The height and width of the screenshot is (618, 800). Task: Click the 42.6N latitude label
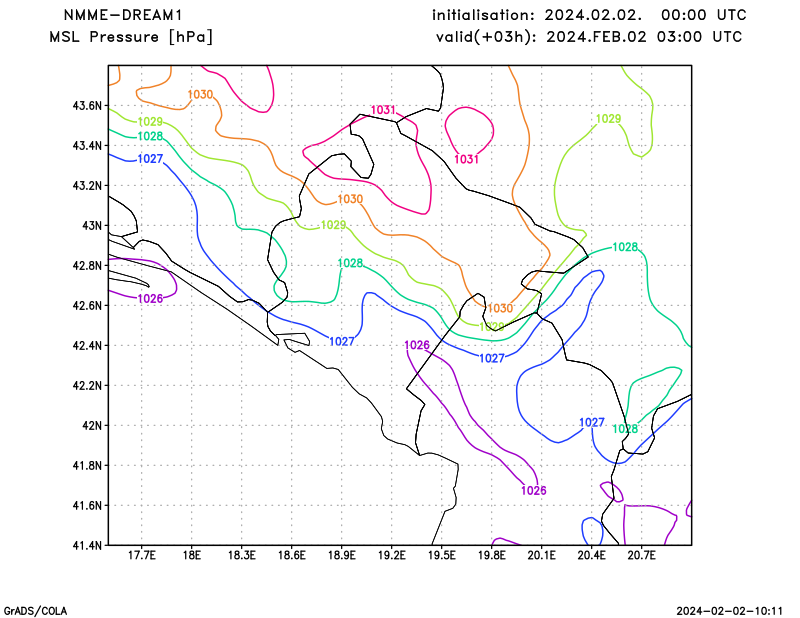click(x=87, y=305)
